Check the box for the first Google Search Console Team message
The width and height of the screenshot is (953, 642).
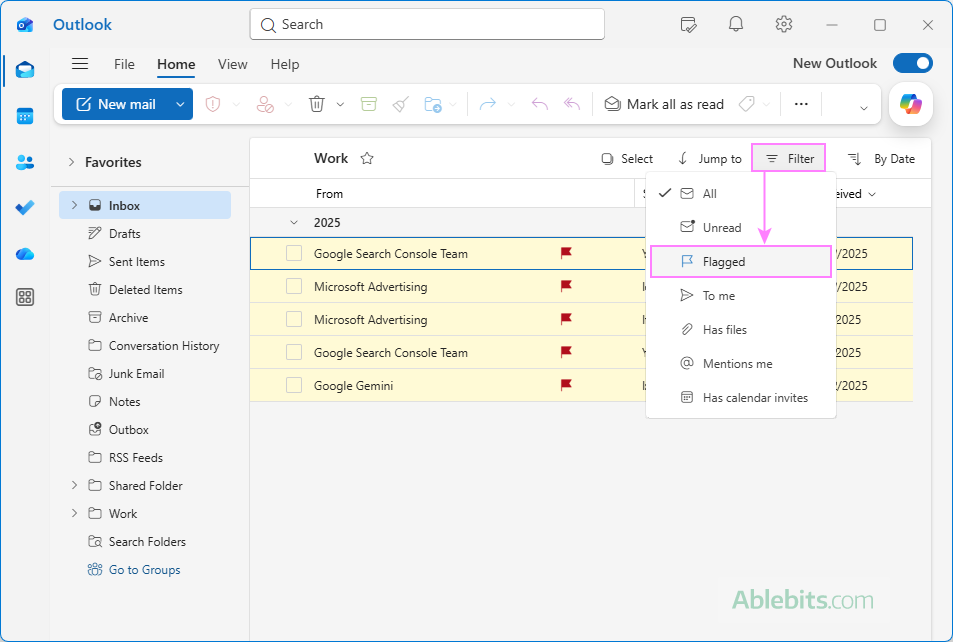tap(294, 254)
